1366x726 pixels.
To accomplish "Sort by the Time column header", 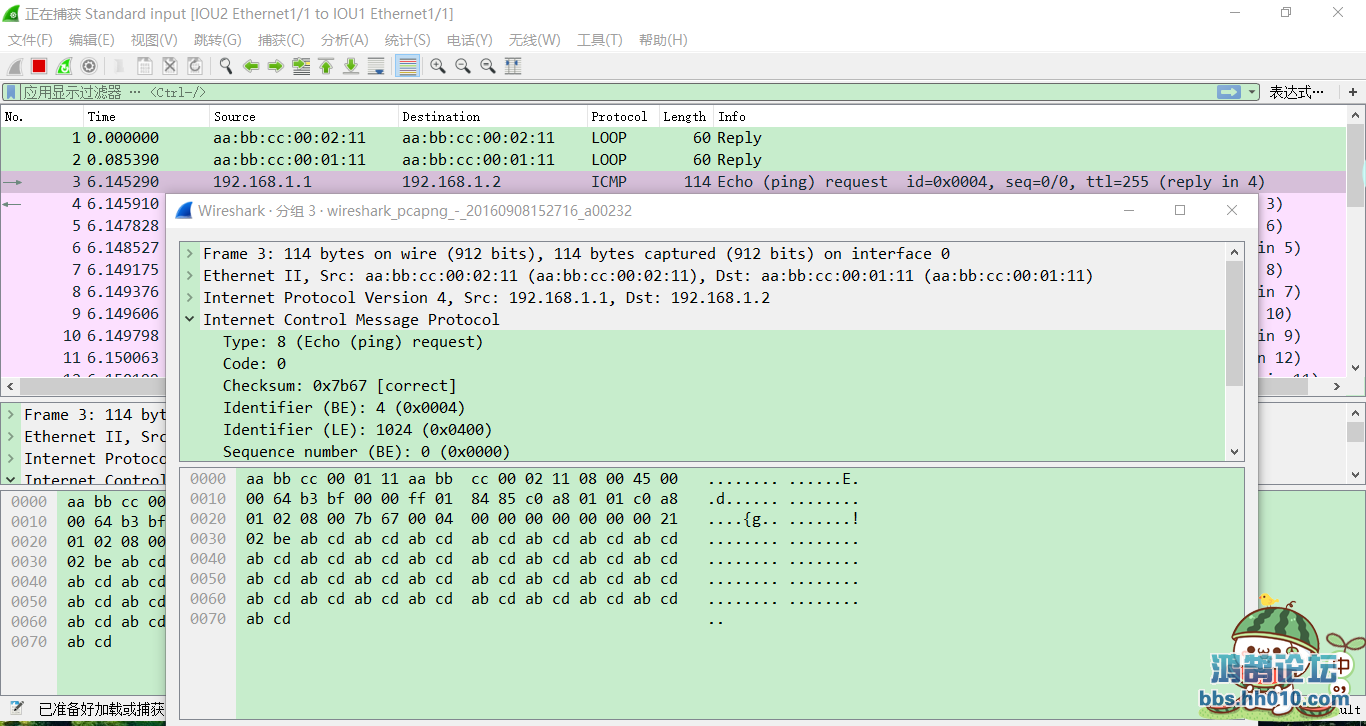I will (147, 117).
